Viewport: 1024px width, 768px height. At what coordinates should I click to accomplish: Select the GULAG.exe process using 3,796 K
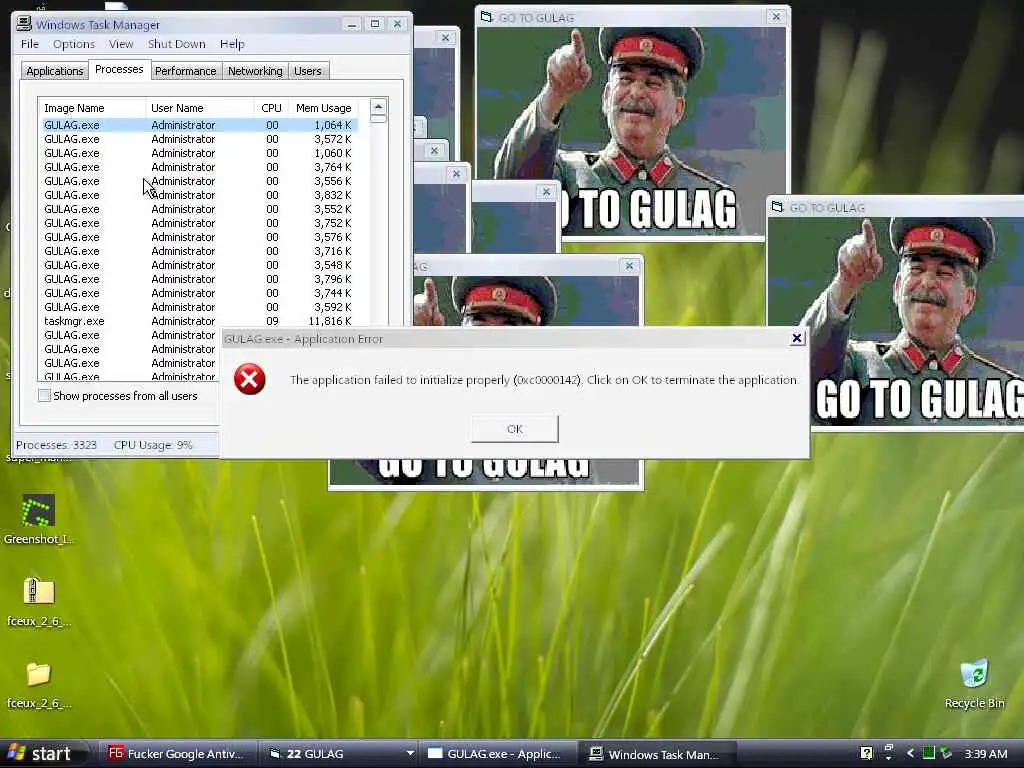pyautogui.click(x=199, y=279)
